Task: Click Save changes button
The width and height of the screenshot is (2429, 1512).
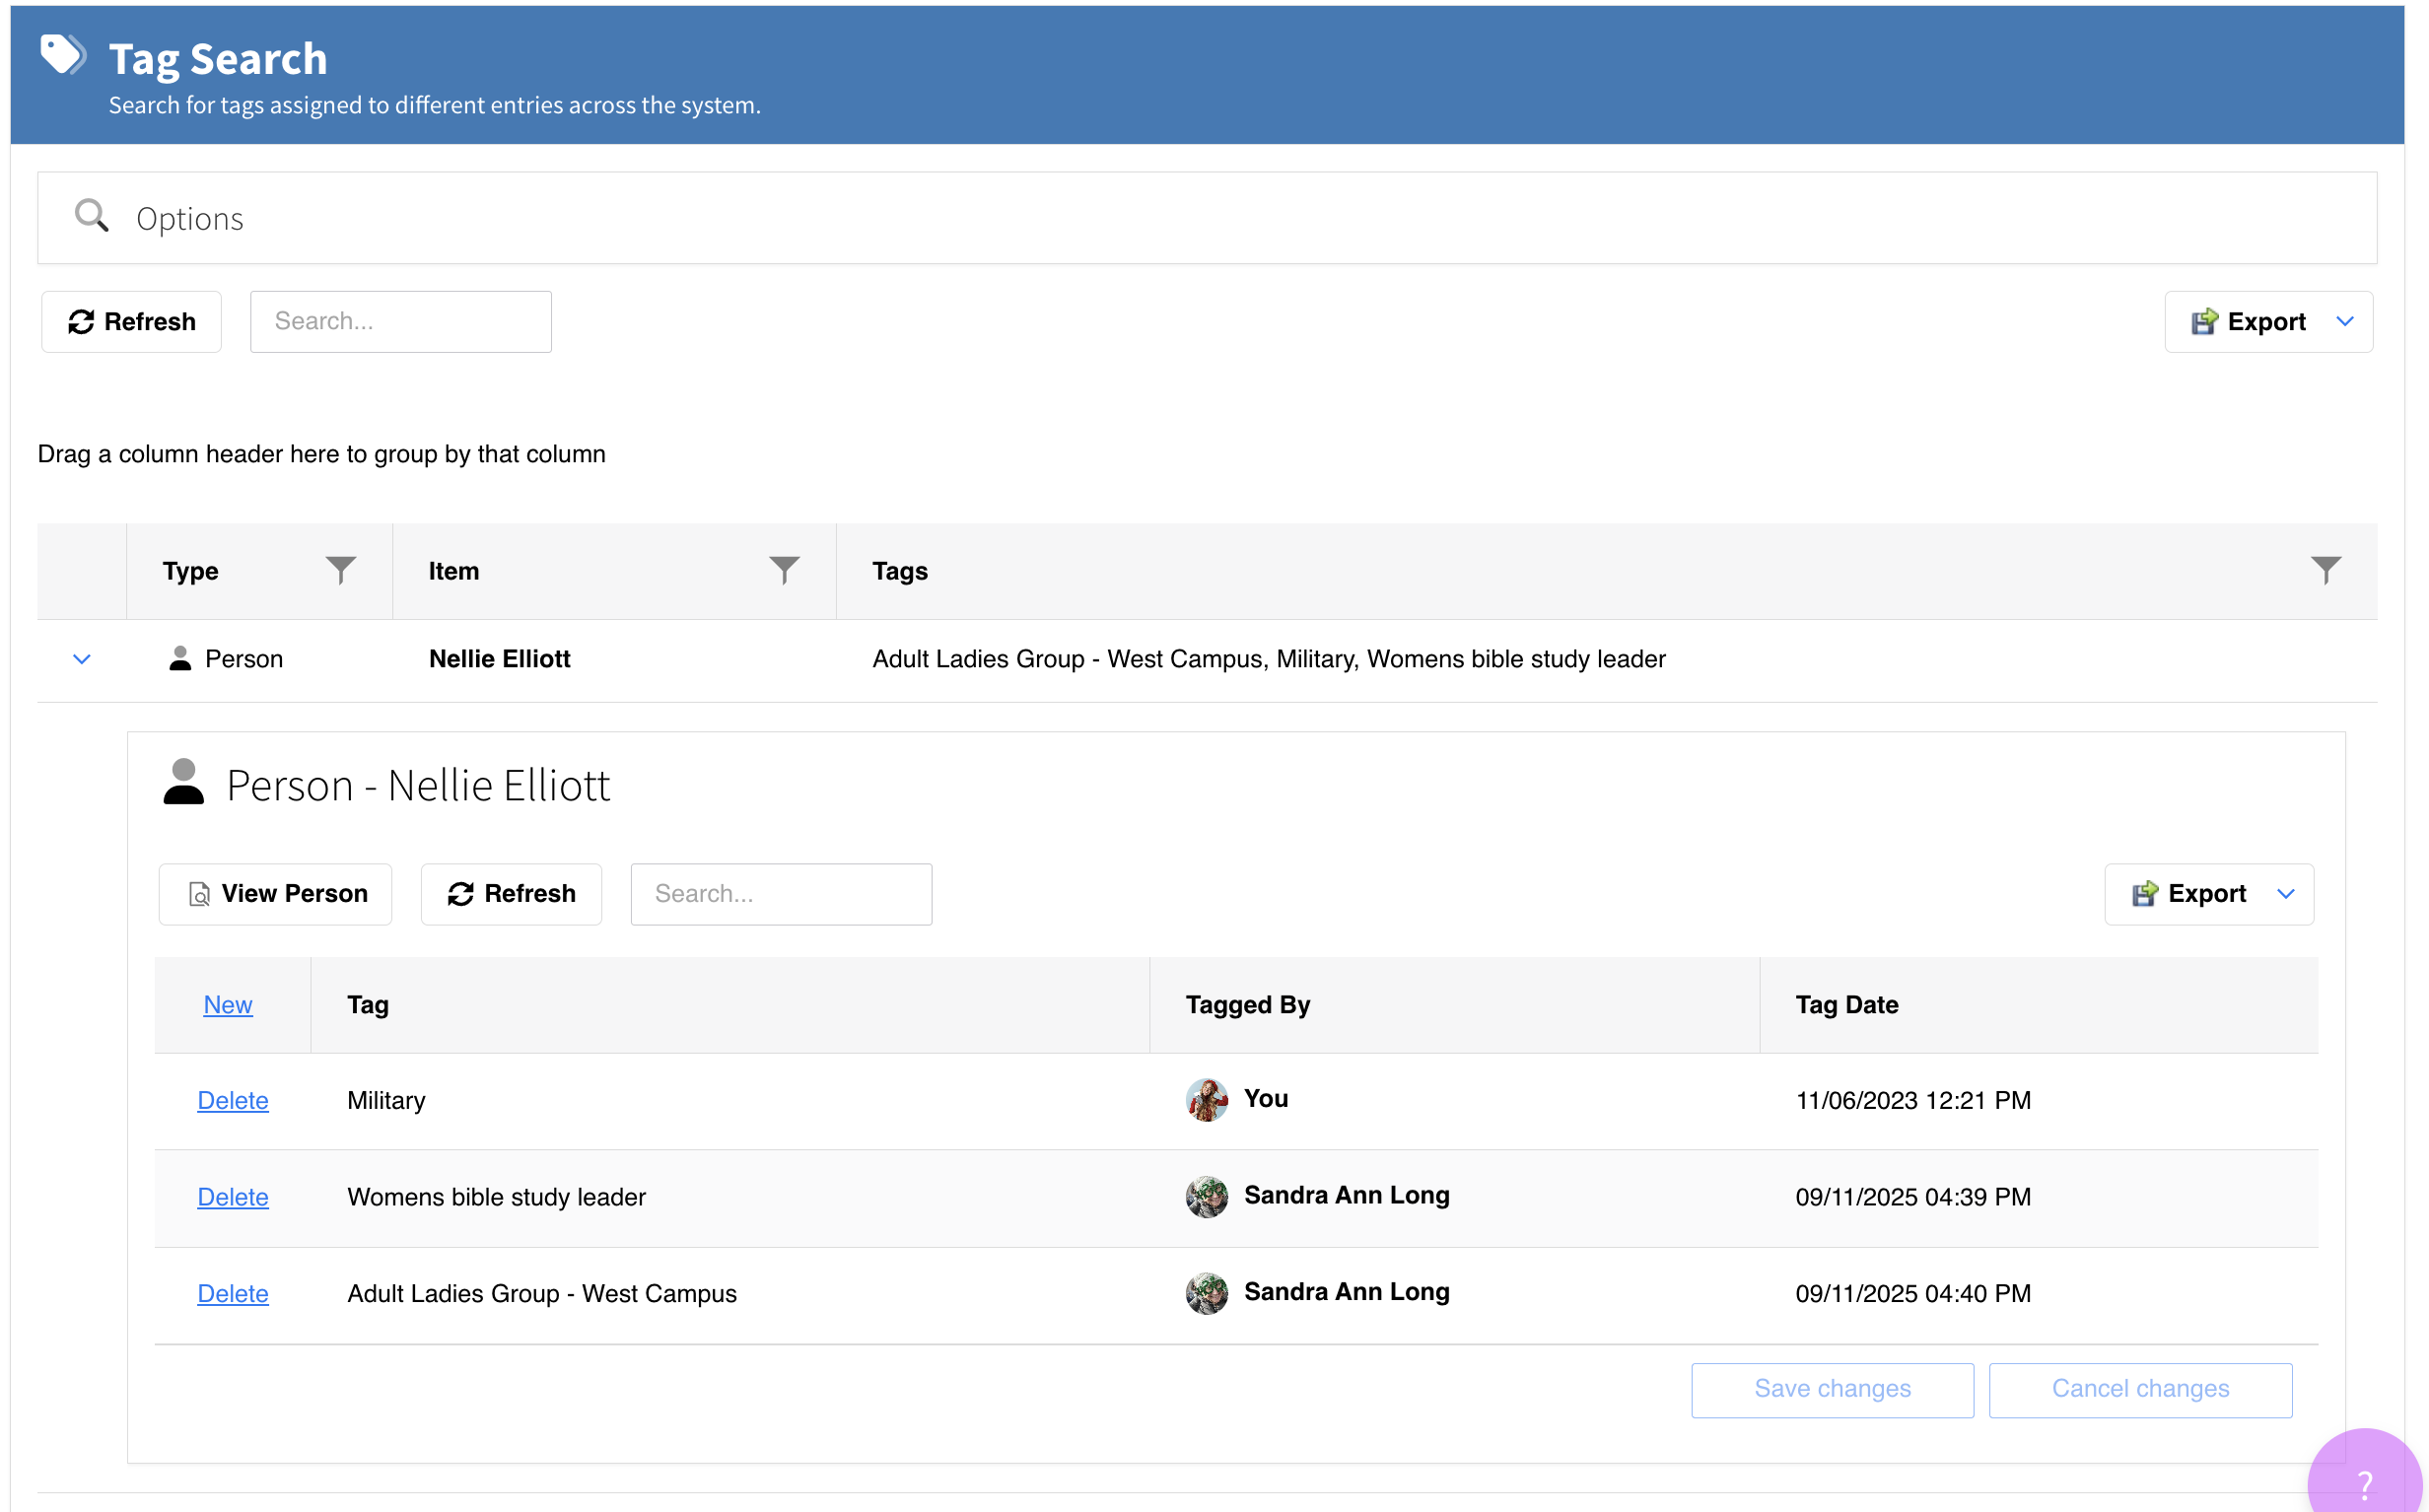Action: (1831, 1388)
